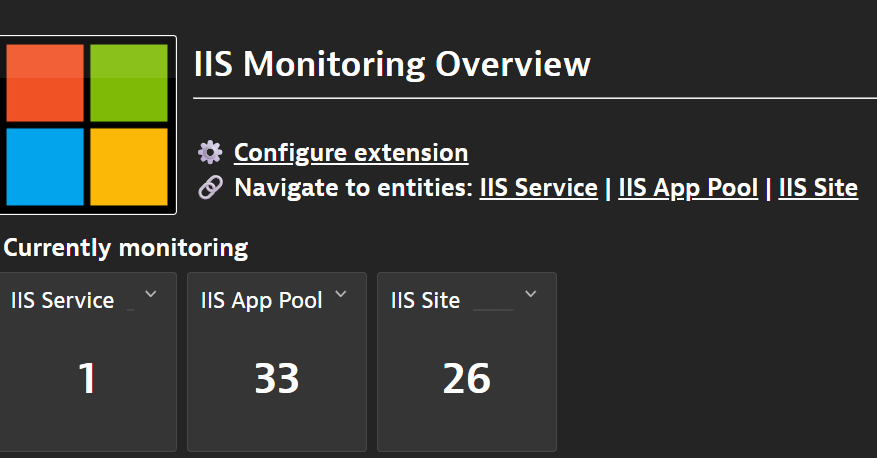Click the gear icon beside Configure extension
Viewport: 877px width, 458px height.
coord(210,153)
